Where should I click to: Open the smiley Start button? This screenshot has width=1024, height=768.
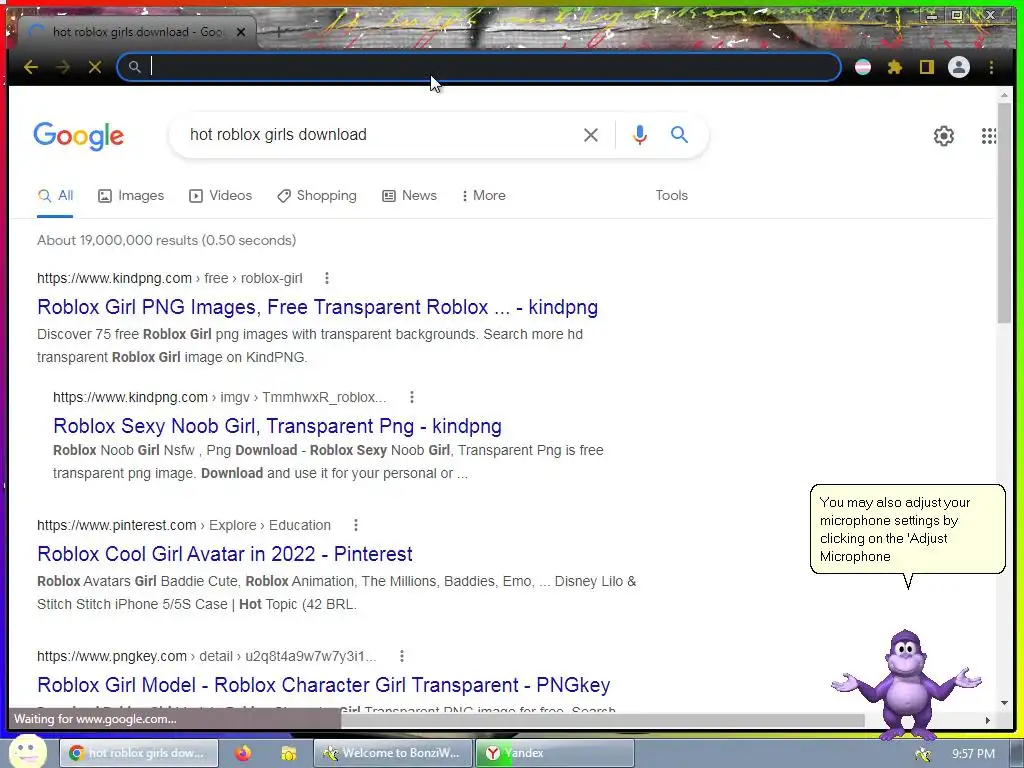pos(27,752)
